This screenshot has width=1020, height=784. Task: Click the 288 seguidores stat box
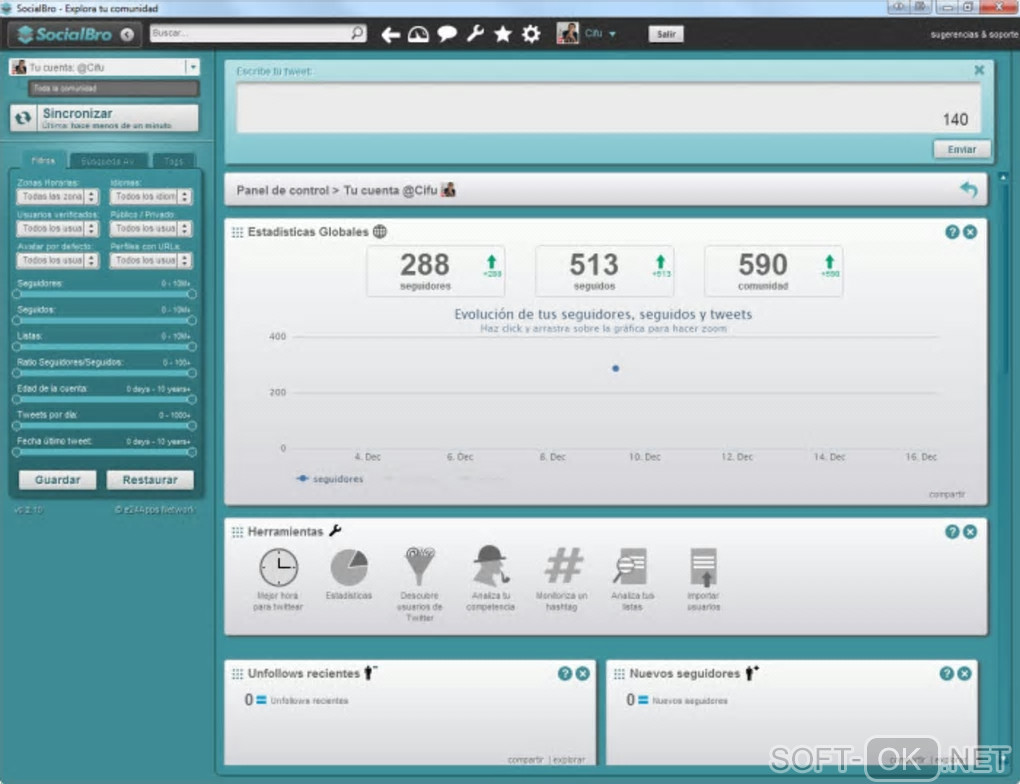[x=435, y=271]
